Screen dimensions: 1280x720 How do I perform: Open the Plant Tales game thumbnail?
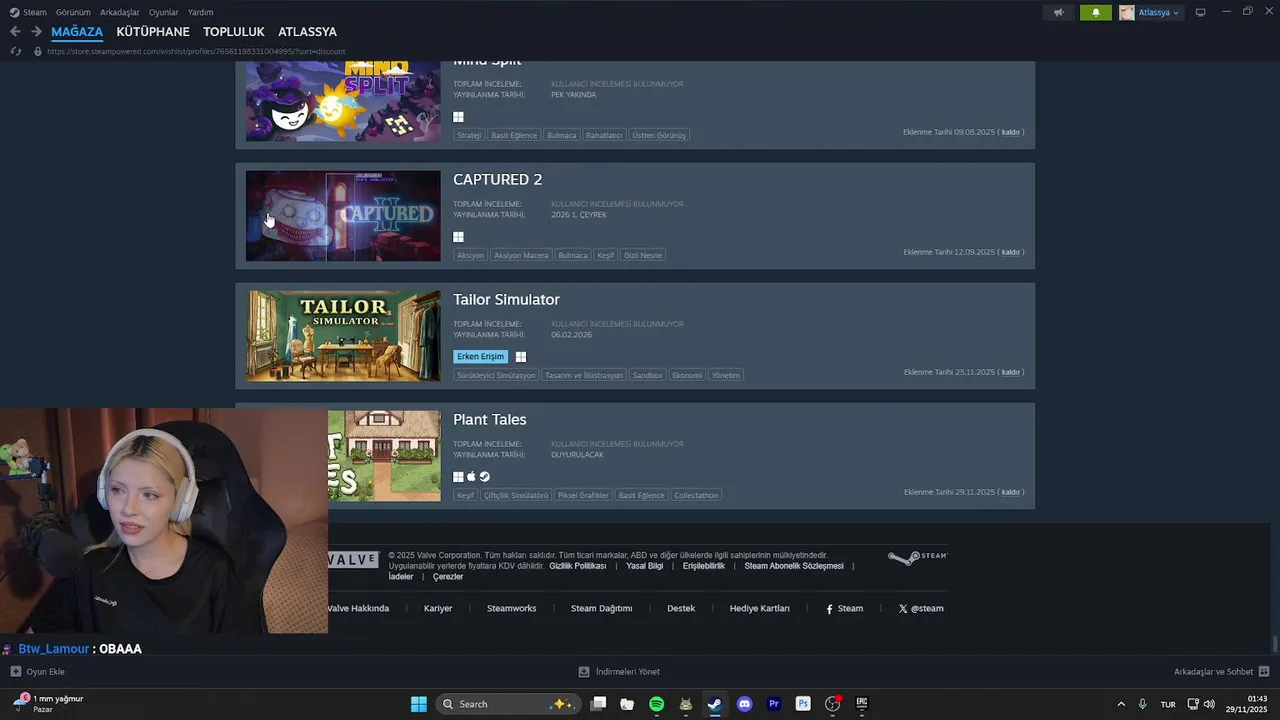tap(385, 456)
